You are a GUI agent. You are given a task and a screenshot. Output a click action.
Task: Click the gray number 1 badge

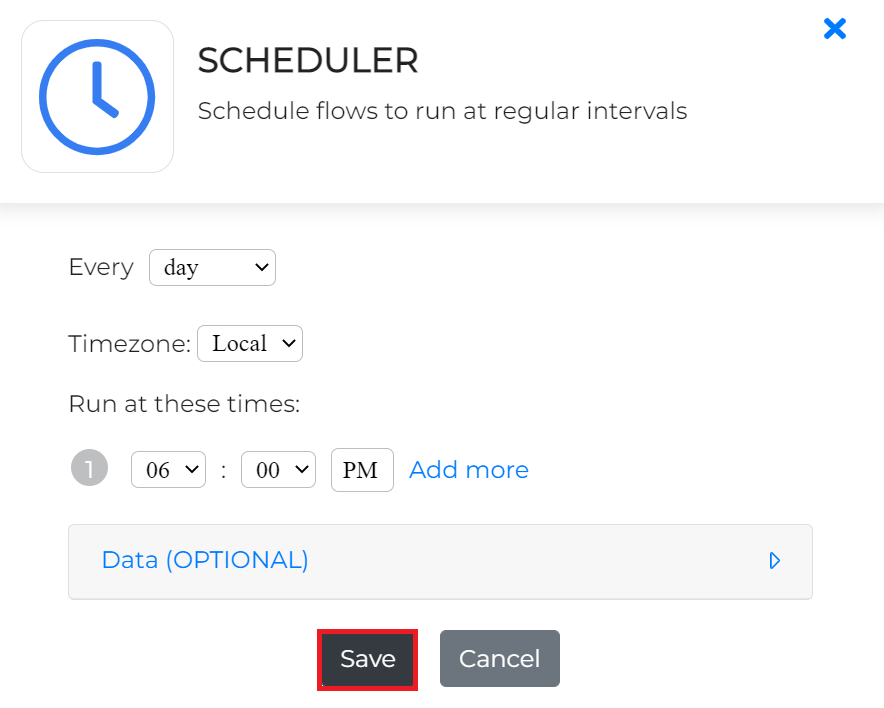pos(89,468)
